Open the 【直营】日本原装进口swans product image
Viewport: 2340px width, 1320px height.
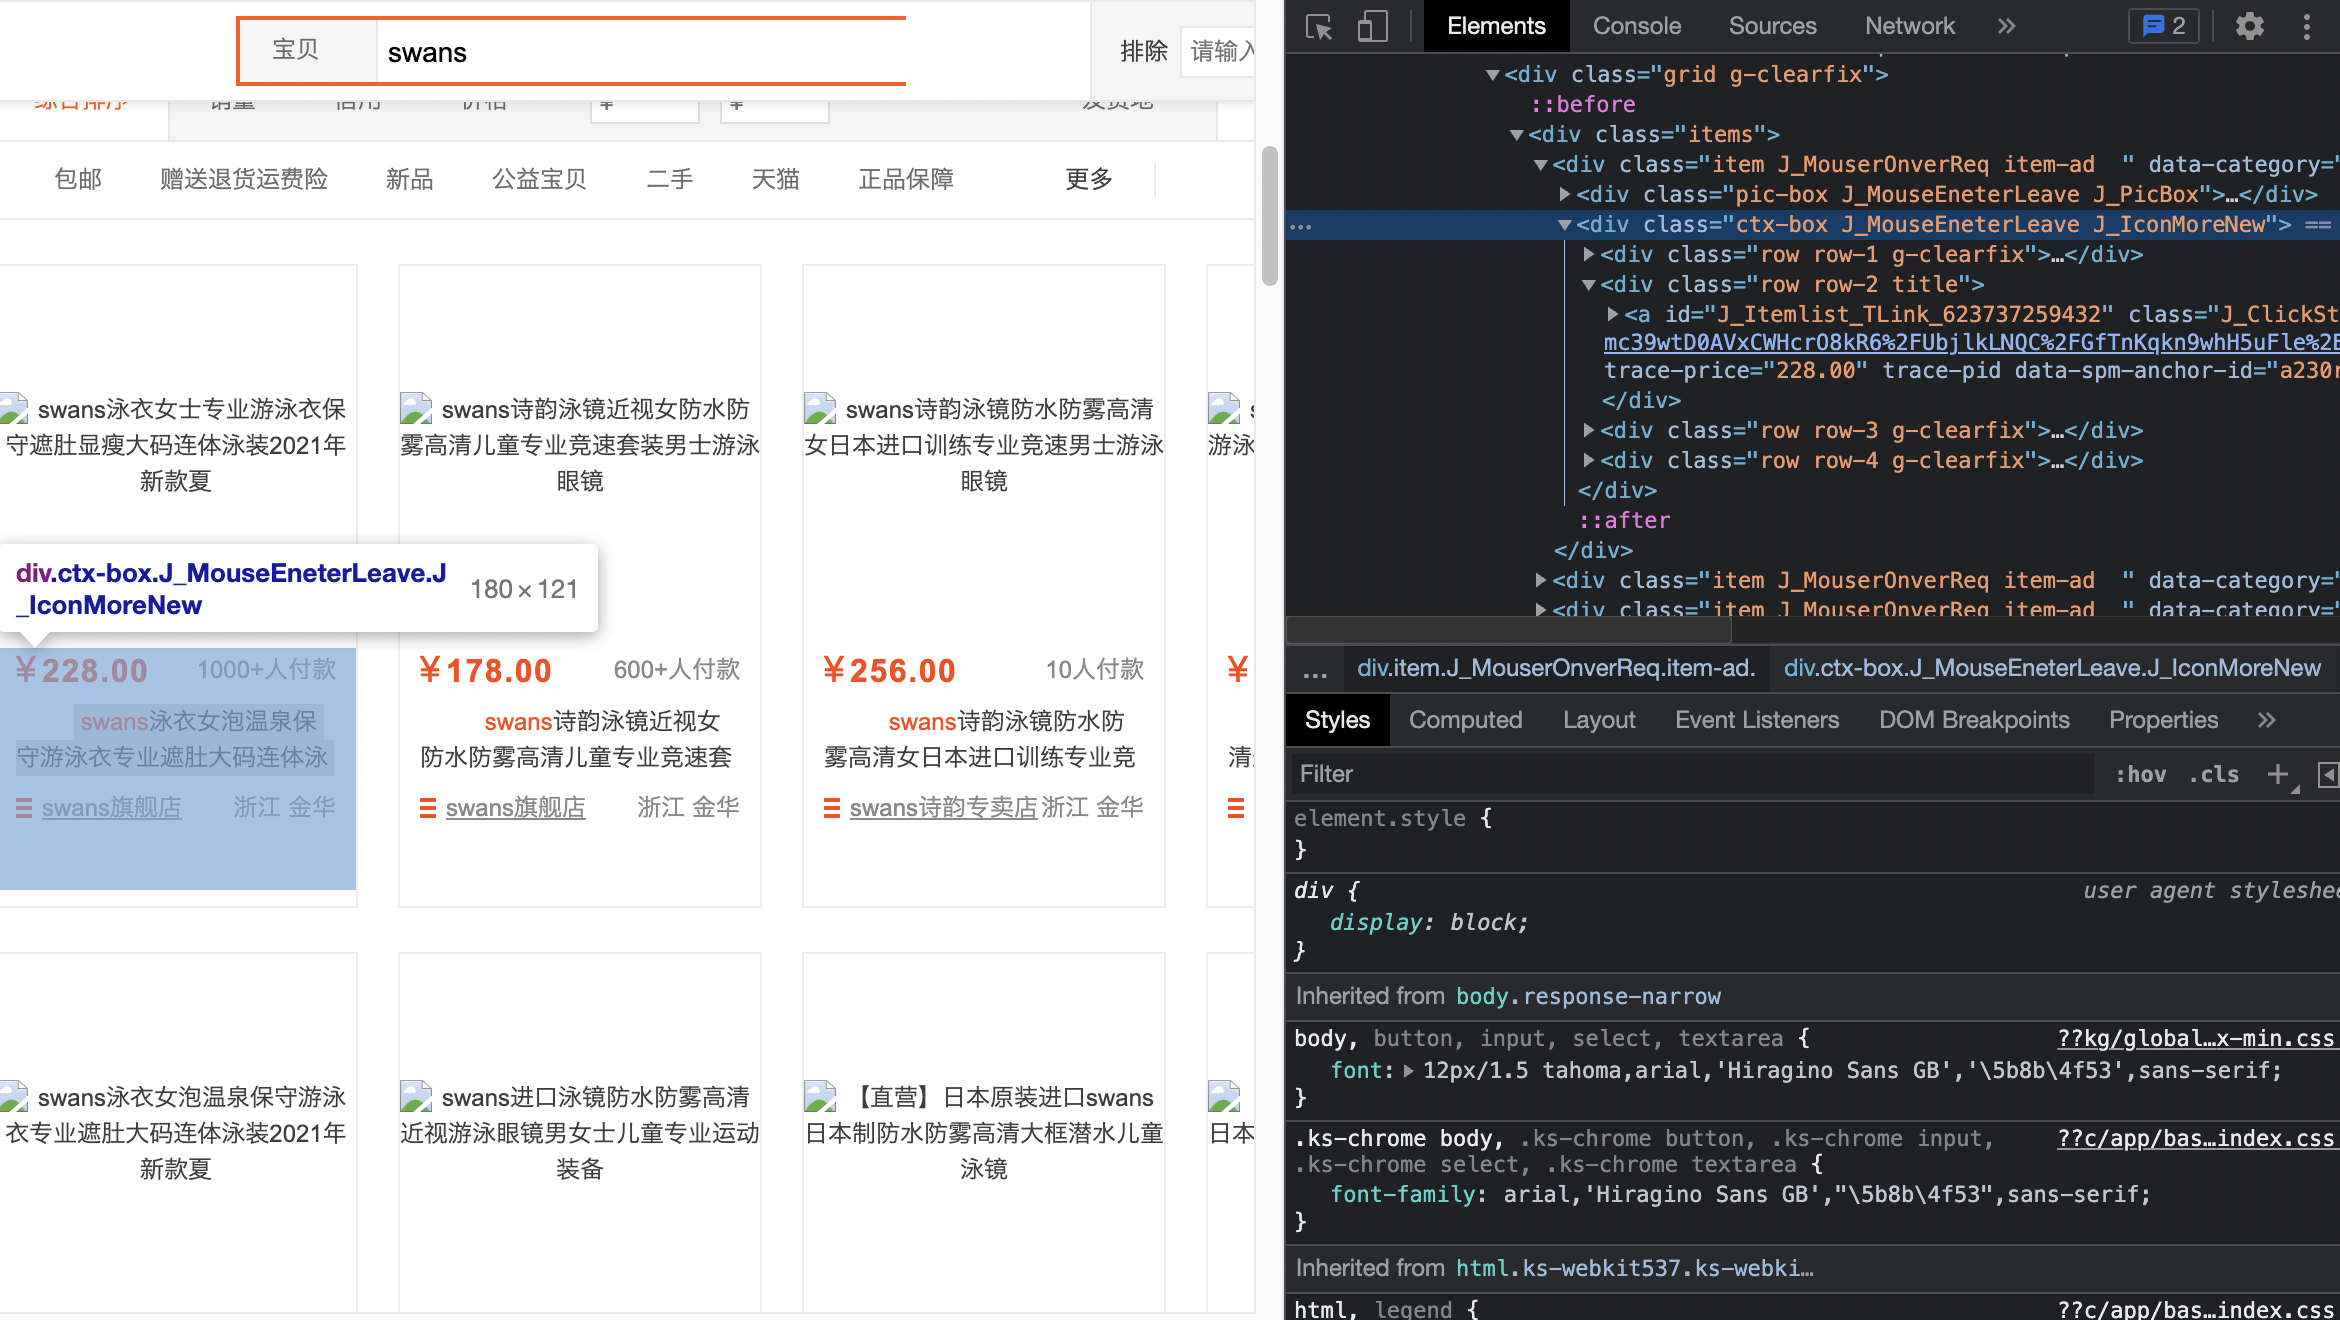[x=984, y=1133]
